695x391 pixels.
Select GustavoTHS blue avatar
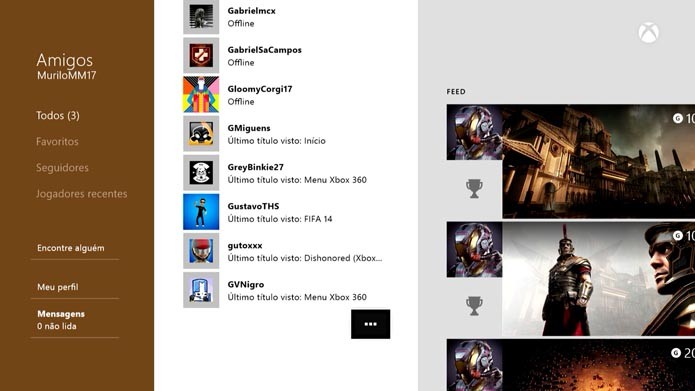[201, 211]
